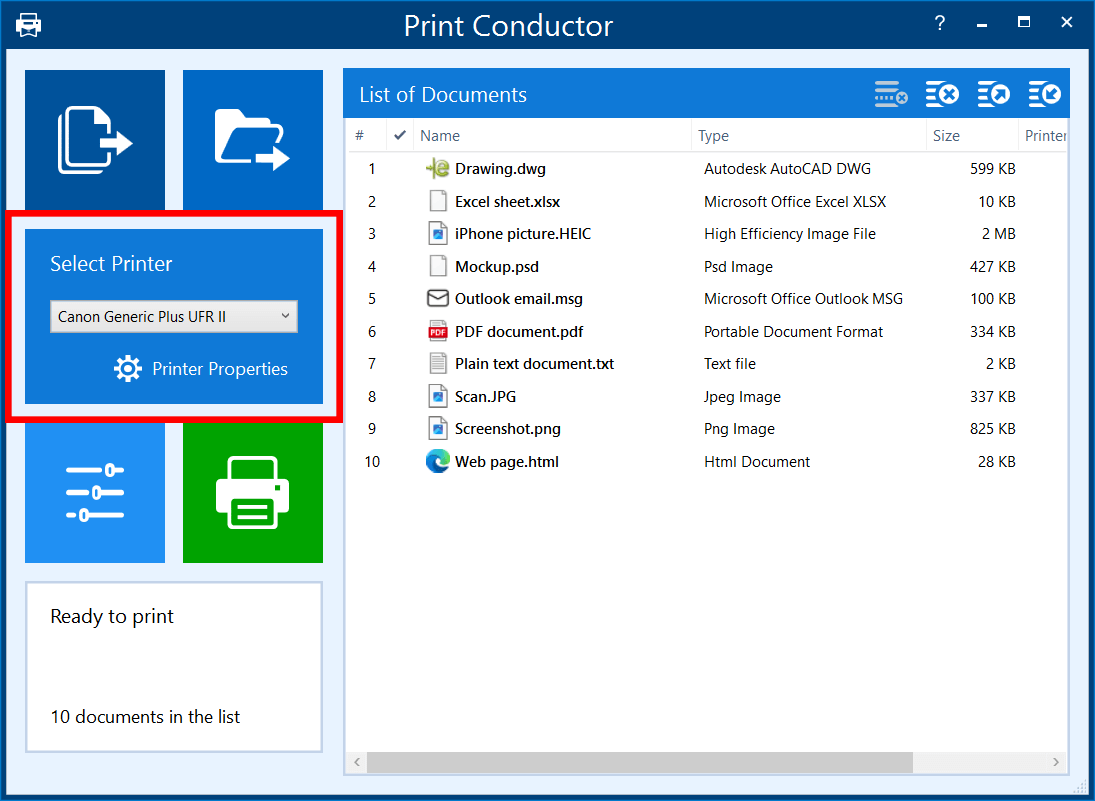This screenshot has width=1095, height=801.
Task: Click the Clear List icon
Action: tap(942, 95)
